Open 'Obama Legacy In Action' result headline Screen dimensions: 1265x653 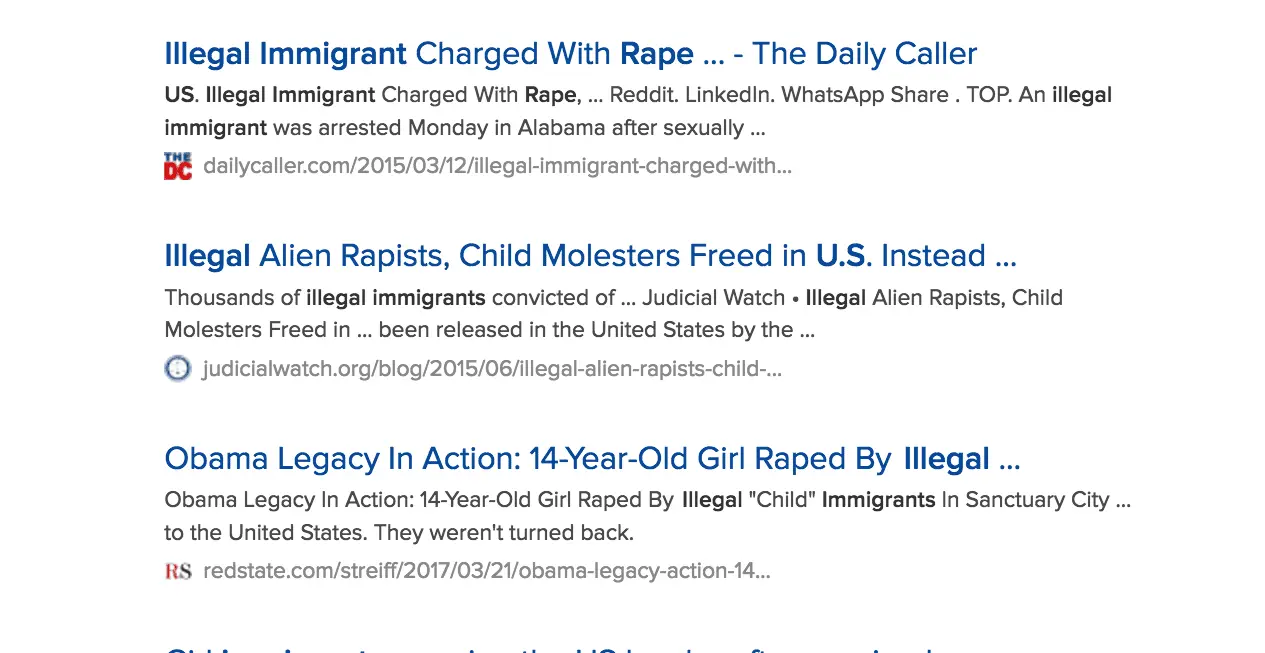[592, 459]
